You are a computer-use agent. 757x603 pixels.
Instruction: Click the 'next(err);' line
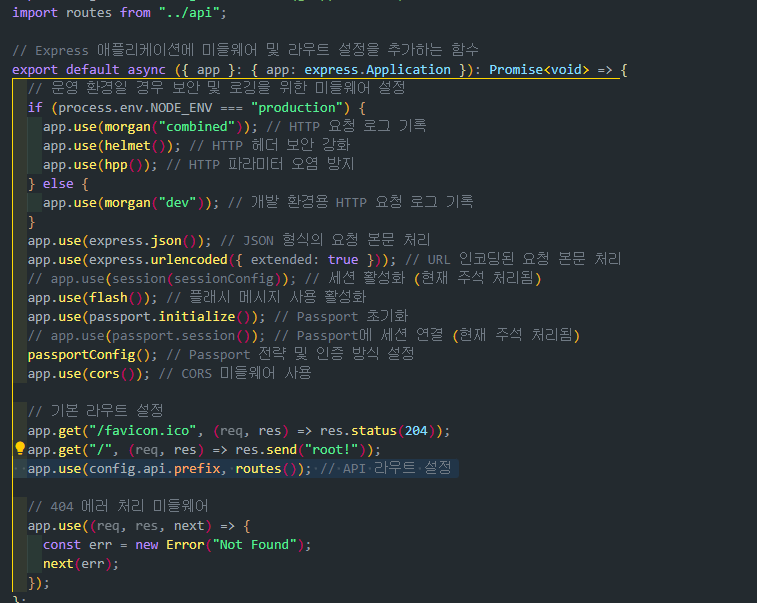click(81, 563)
